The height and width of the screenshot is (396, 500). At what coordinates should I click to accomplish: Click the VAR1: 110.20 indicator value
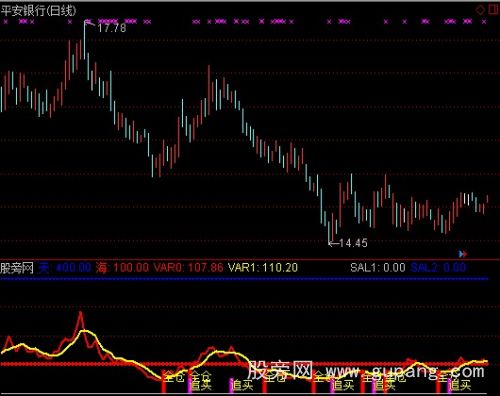click(x=263, y=268)
